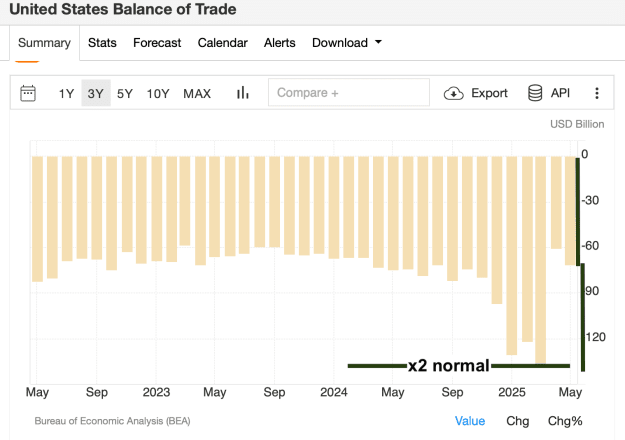Open the three-dot more options menu
Viewport: 625px width, 440px height.
pos(597,93)
